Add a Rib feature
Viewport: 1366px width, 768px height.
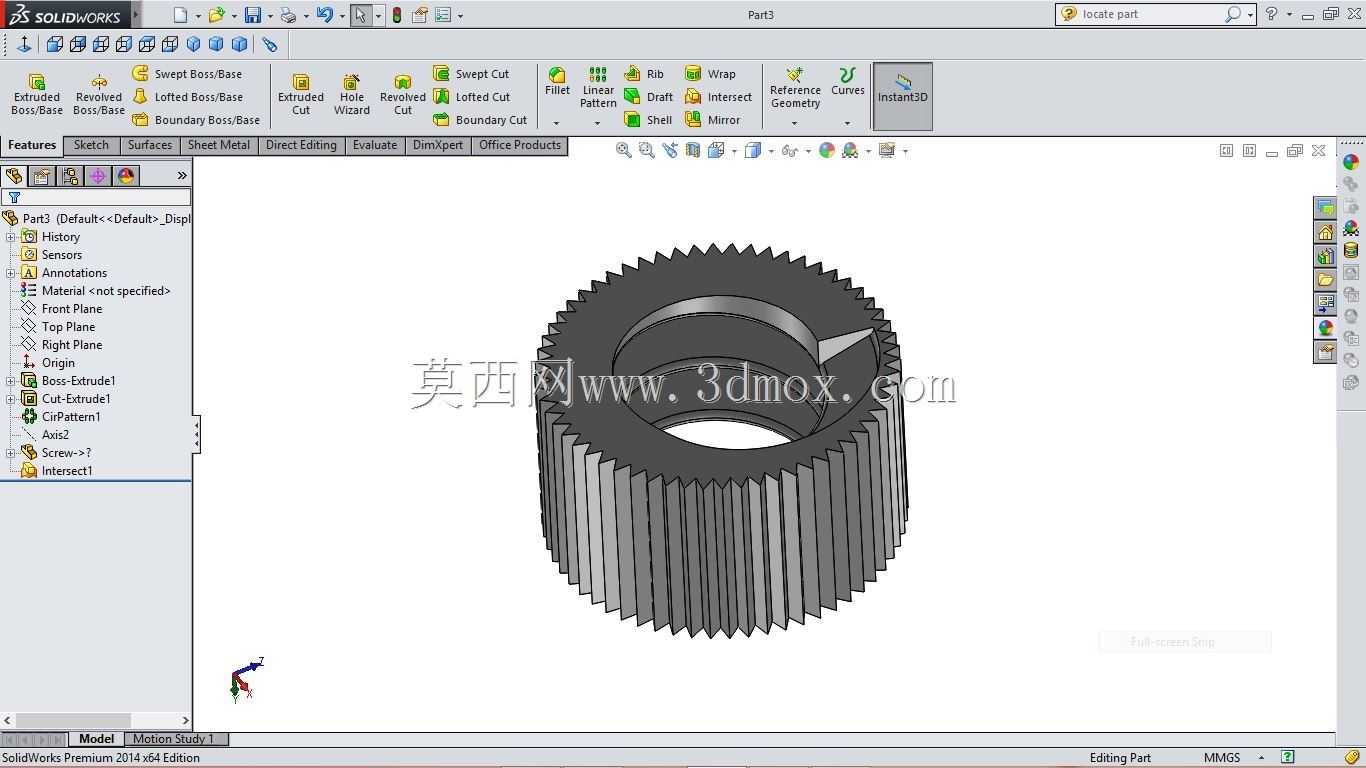coord(644,74)
